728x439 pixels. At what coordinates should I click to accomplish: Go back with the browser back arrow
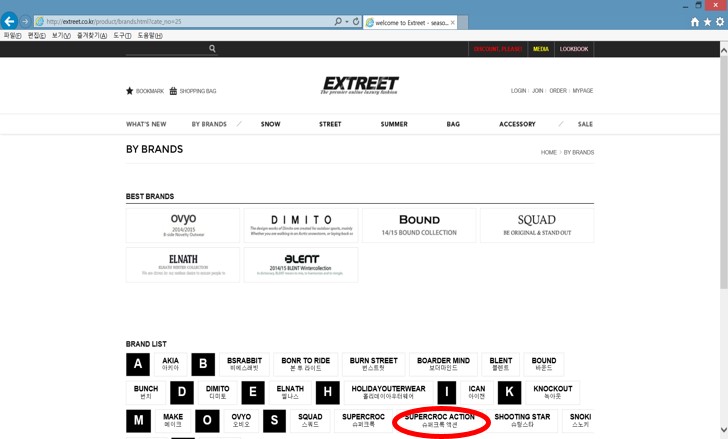pyautogui.click(x=9, y=21)
